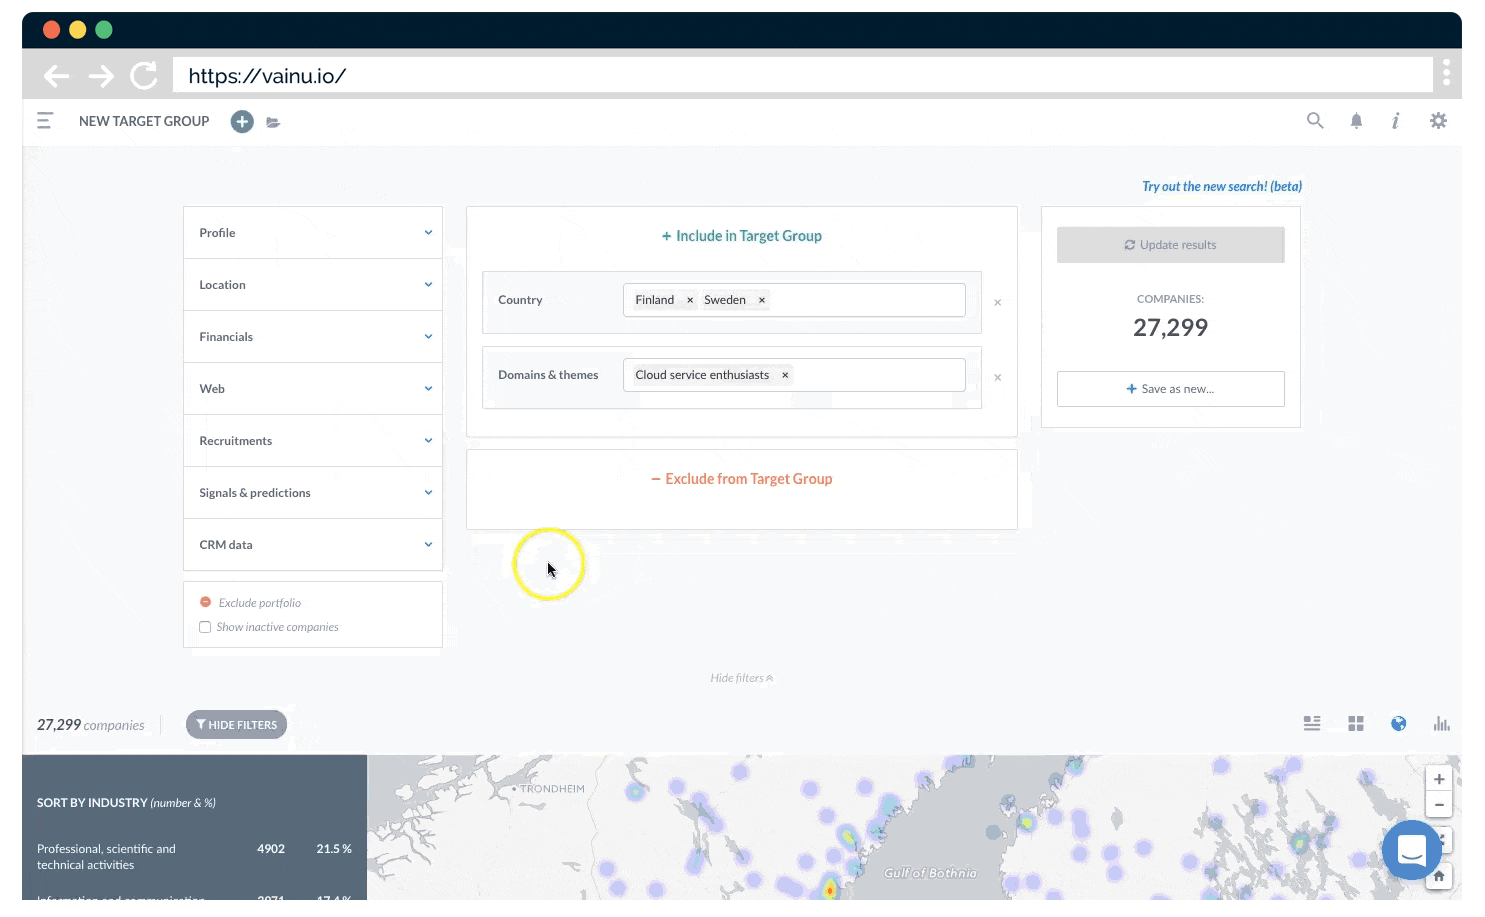
Task: Create a new target group with plus icon
Action: pyautogui.click(x=242, y=121)
